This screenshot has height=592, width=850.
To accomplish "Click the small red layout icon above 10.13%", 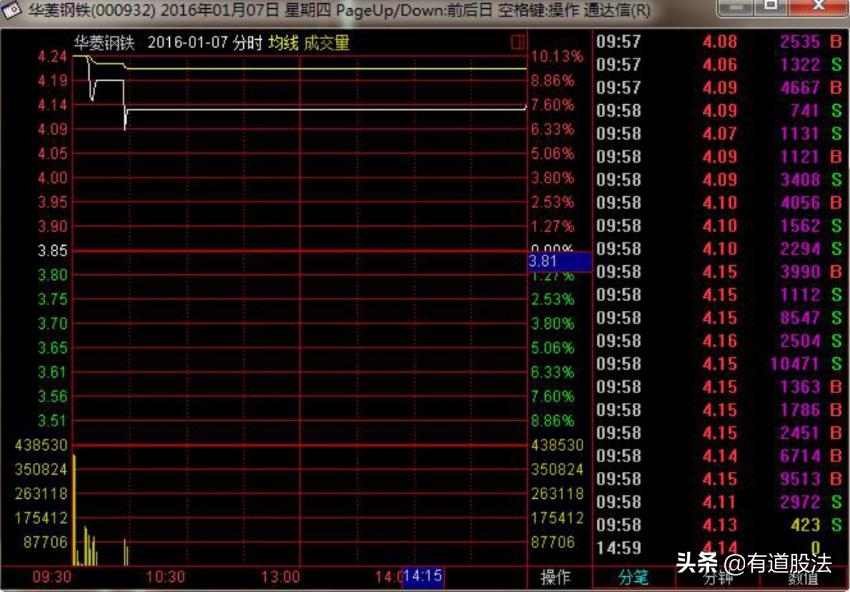I will (518, 42).
